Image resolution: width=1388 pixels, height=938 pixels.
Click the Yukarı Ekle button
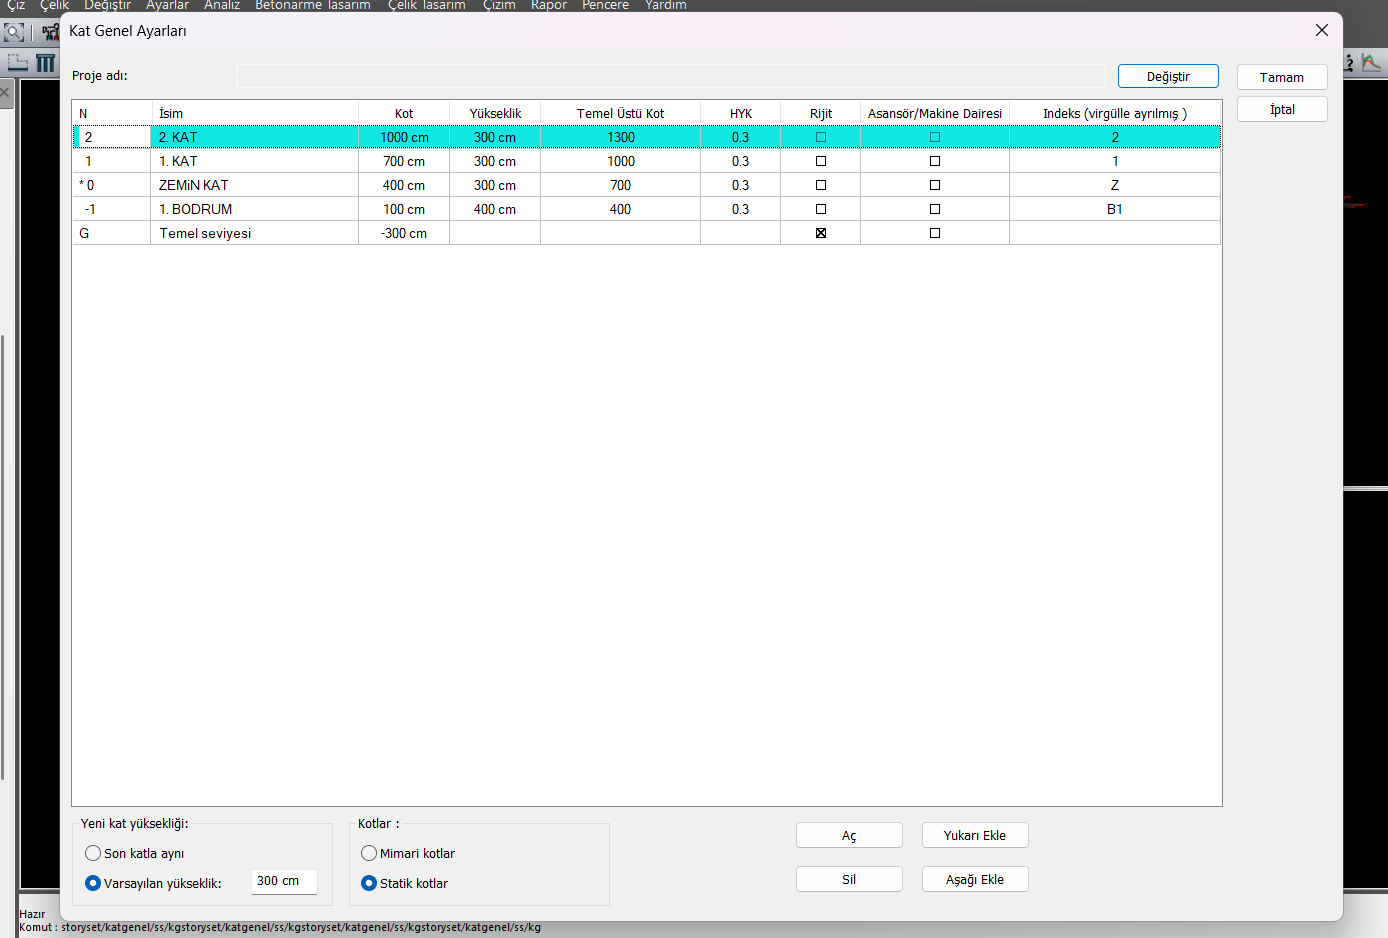pos(974,835)
